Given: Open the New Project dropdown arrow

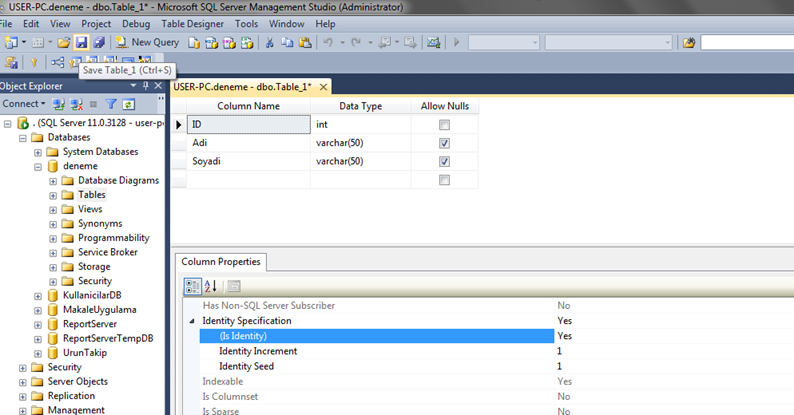Looking at the screenshot, I should [24, 43].
